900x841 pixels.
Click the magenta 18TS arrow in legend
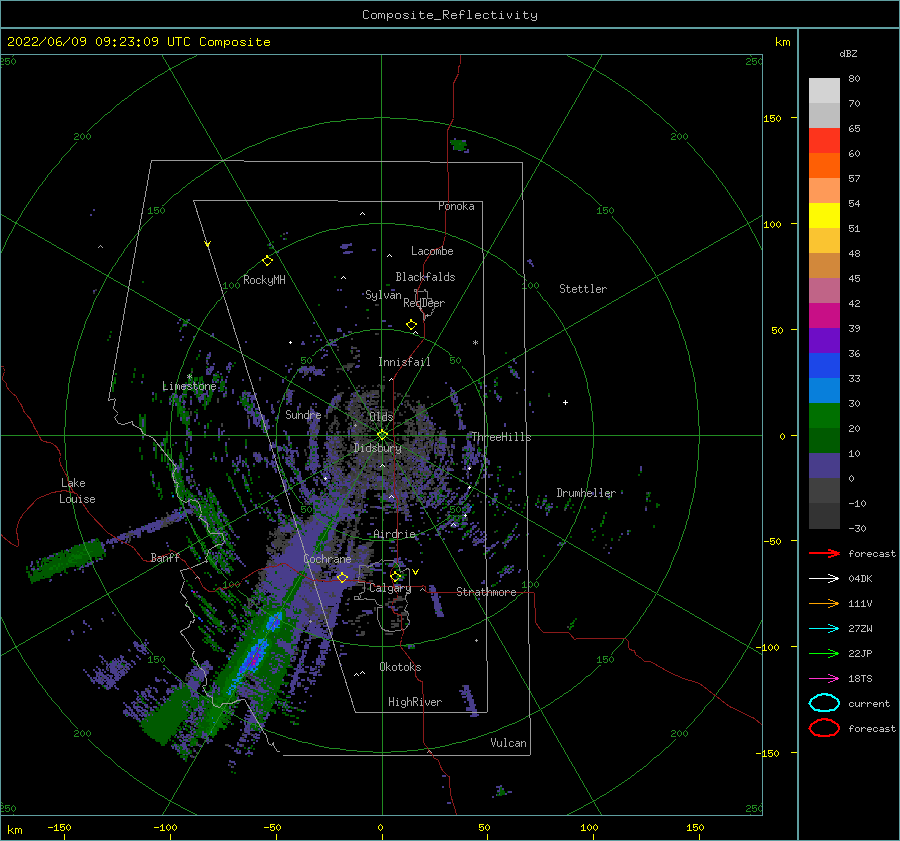coord(824,679)
